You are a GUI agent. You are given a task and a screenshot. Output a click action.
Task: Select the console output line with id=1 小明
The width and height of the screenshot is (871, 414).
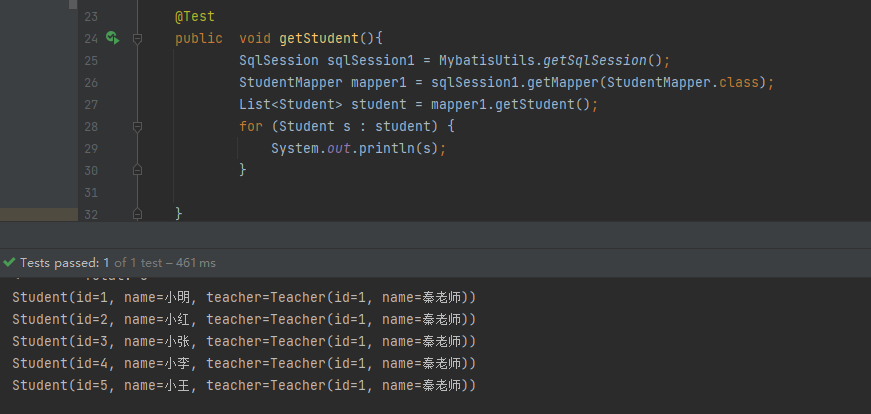244,298
